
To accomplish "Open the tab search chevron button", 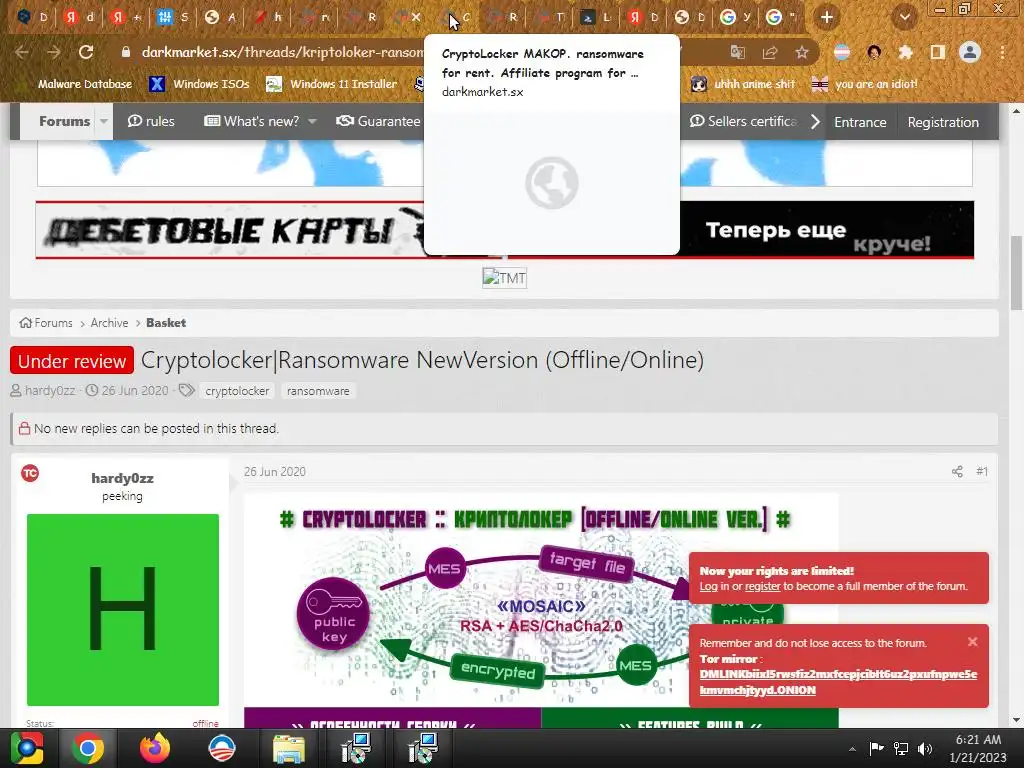I will (904, 17).
